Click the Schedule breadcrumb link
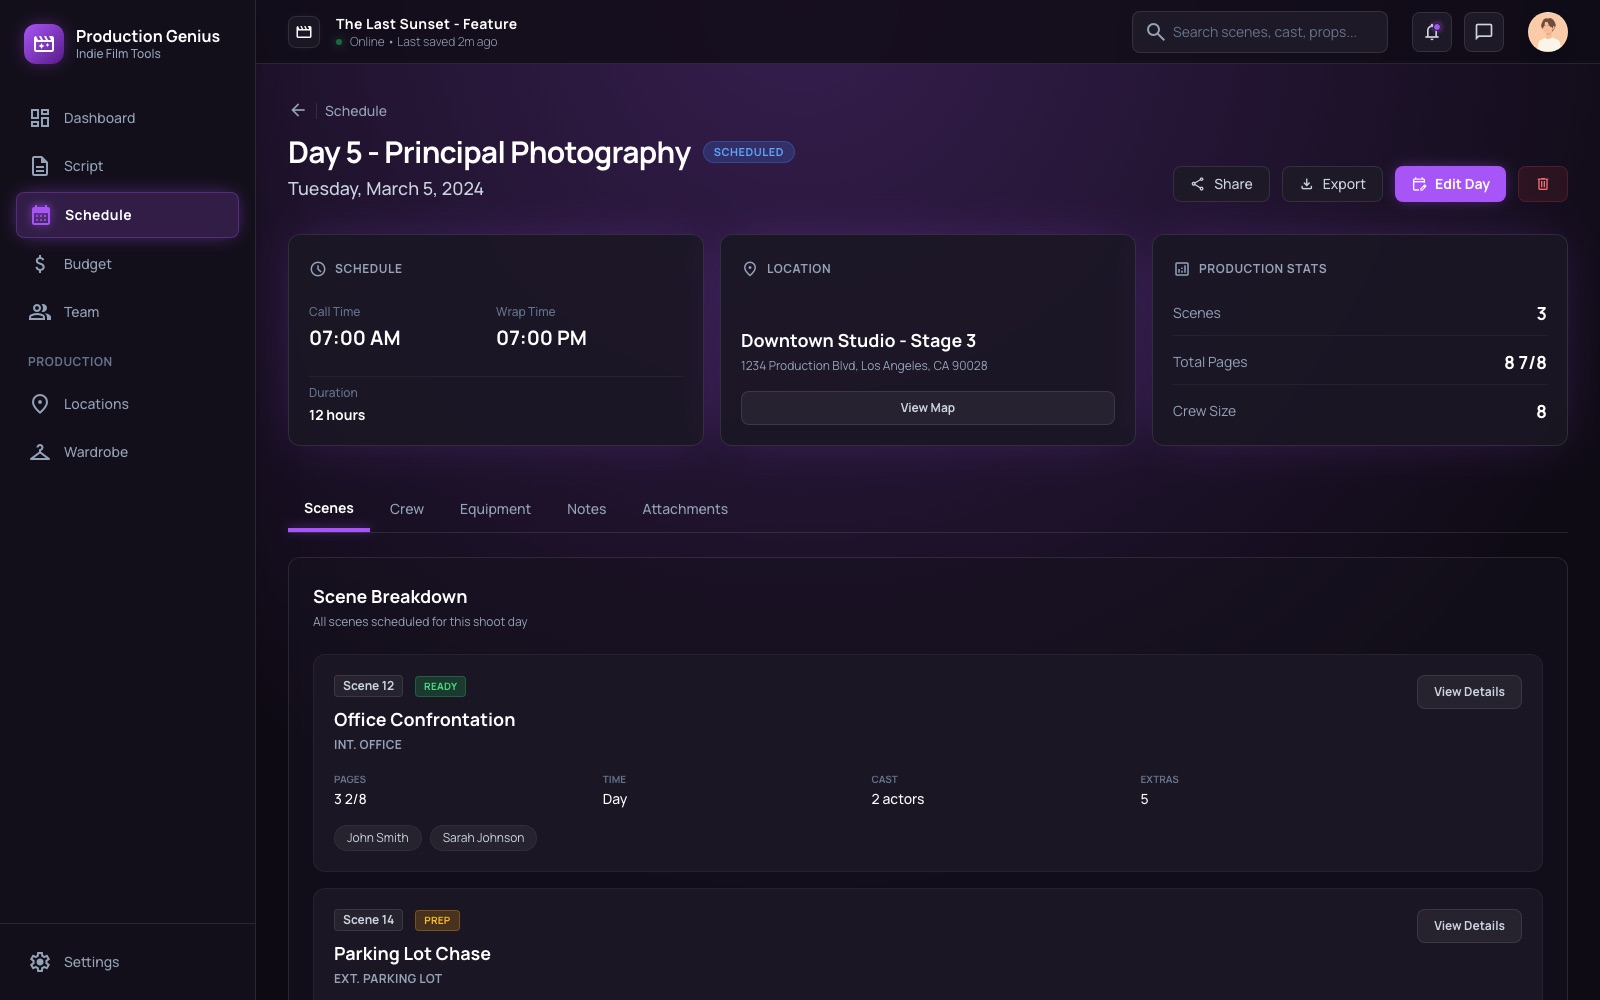The image size is (1600, 1000). coord(355,111)
